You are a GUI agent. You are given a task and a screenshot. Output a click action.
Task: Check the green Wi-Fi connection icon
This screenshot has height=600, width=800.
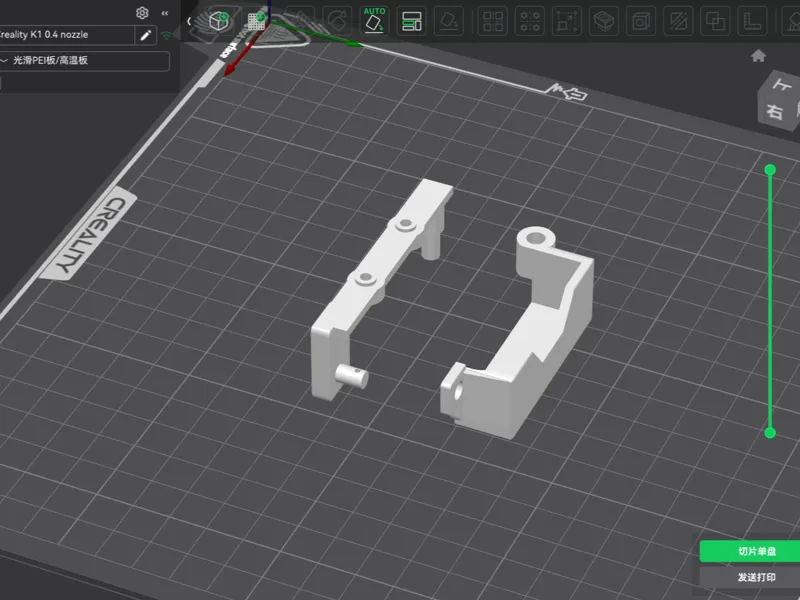tap(166, 36)
